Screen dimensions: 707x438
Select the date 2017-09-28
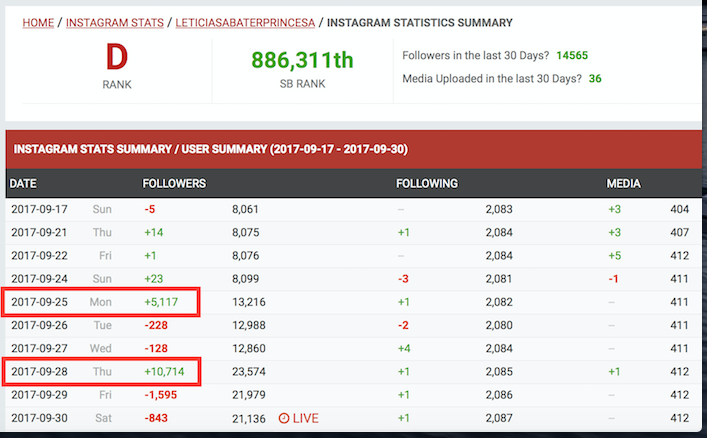[39, 372]
